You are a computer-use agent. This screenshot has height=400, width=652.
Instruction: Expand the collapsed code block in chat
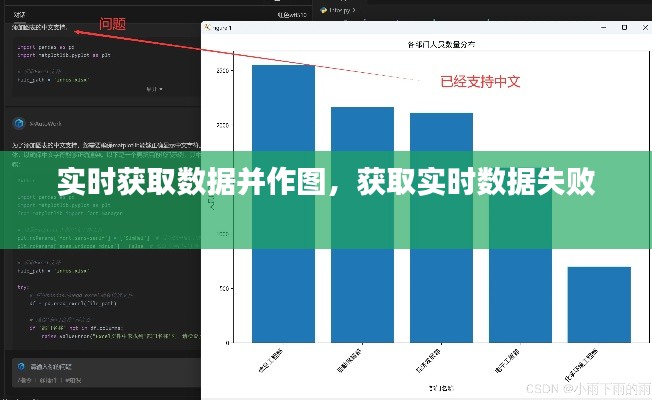pos(153,88)
